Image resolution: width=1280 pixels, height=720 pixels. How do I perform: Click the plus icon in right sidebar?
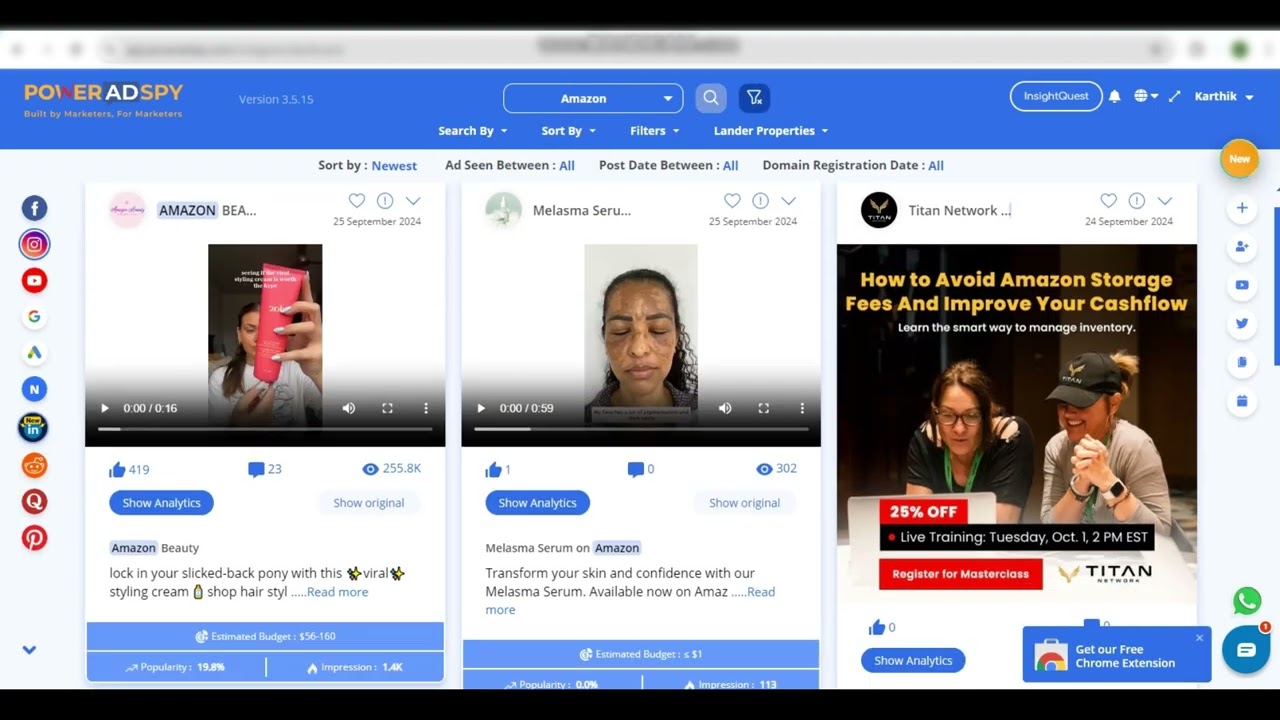1242,208
